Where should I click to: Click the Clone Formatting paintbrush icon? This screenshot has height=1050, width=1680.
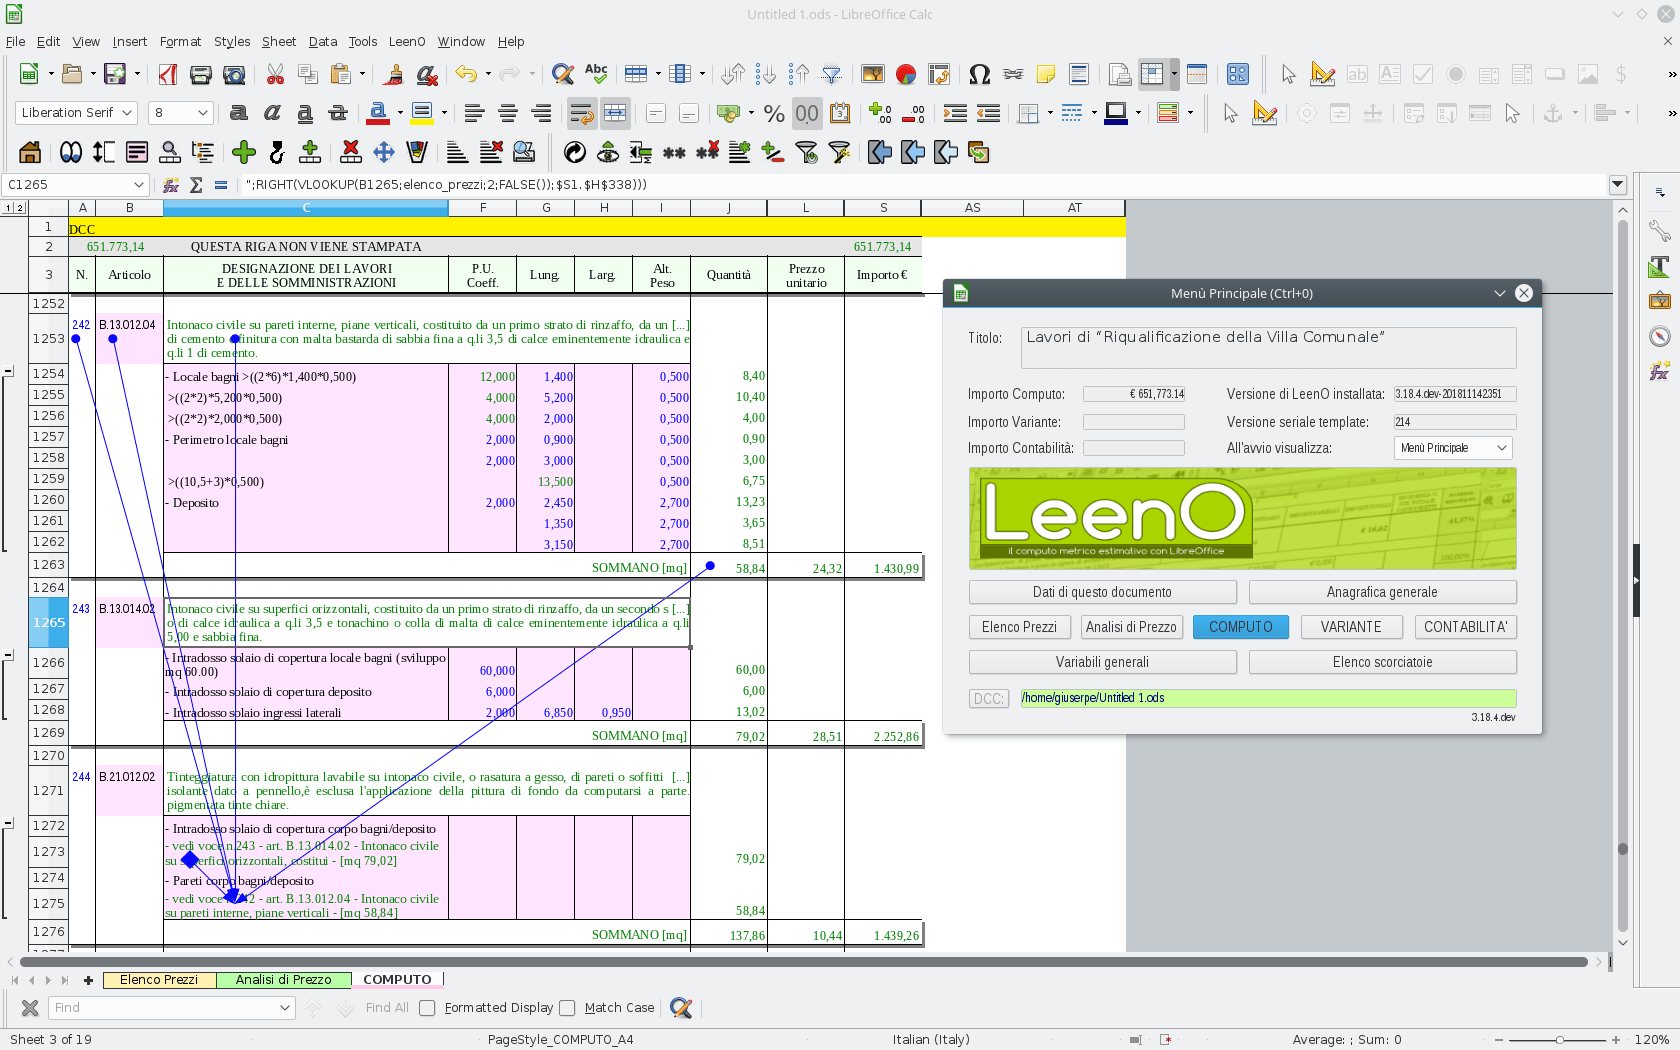coord(394,74)
